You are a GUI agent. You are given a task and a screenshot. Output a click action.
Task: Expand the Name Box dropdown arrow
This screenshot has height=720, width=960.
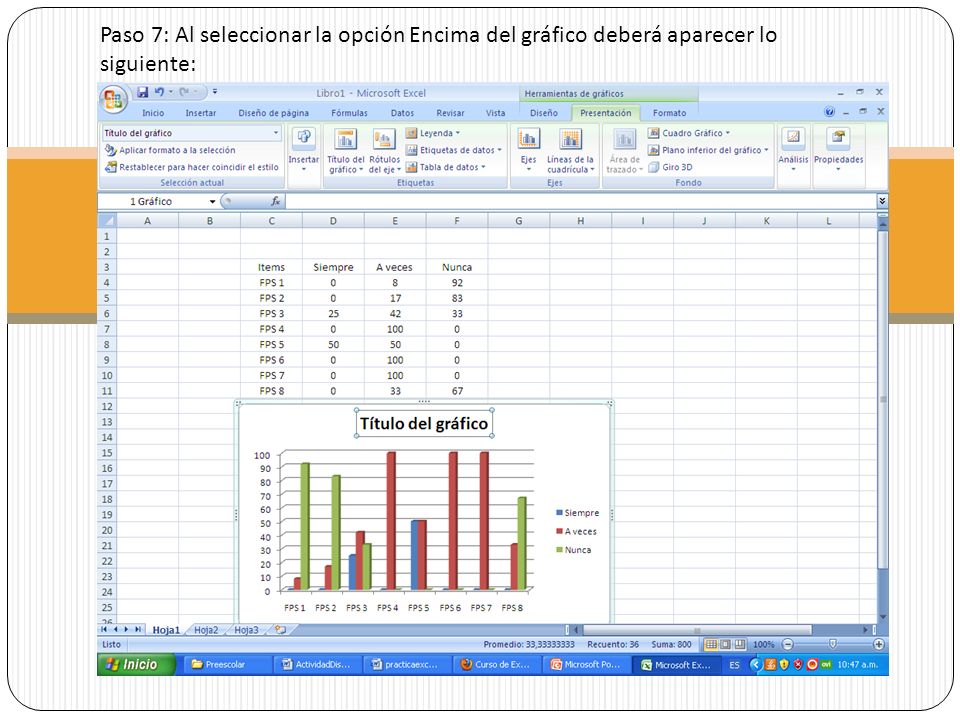click(x=212, y=201)
